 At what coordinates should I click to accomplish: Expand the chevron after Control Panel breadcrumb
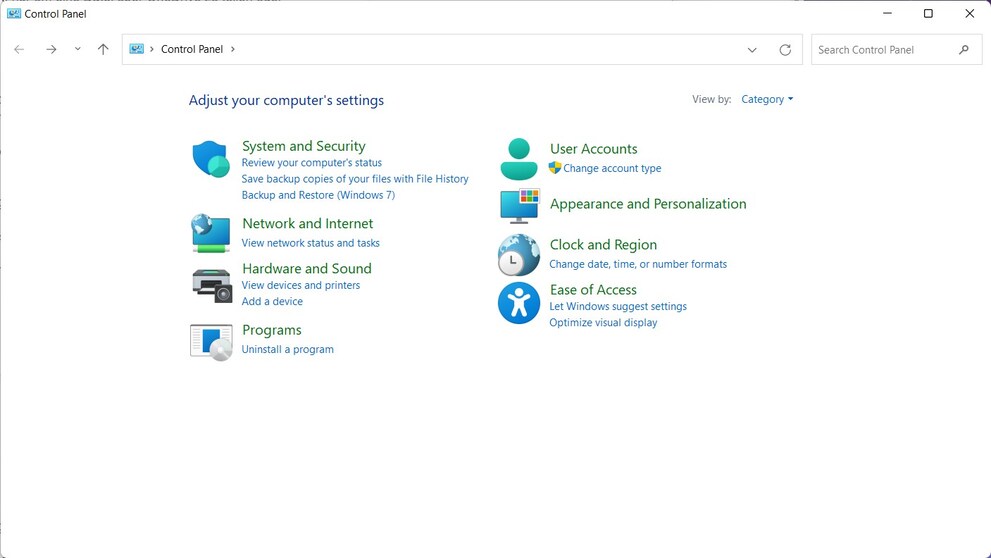coord(233,49)
